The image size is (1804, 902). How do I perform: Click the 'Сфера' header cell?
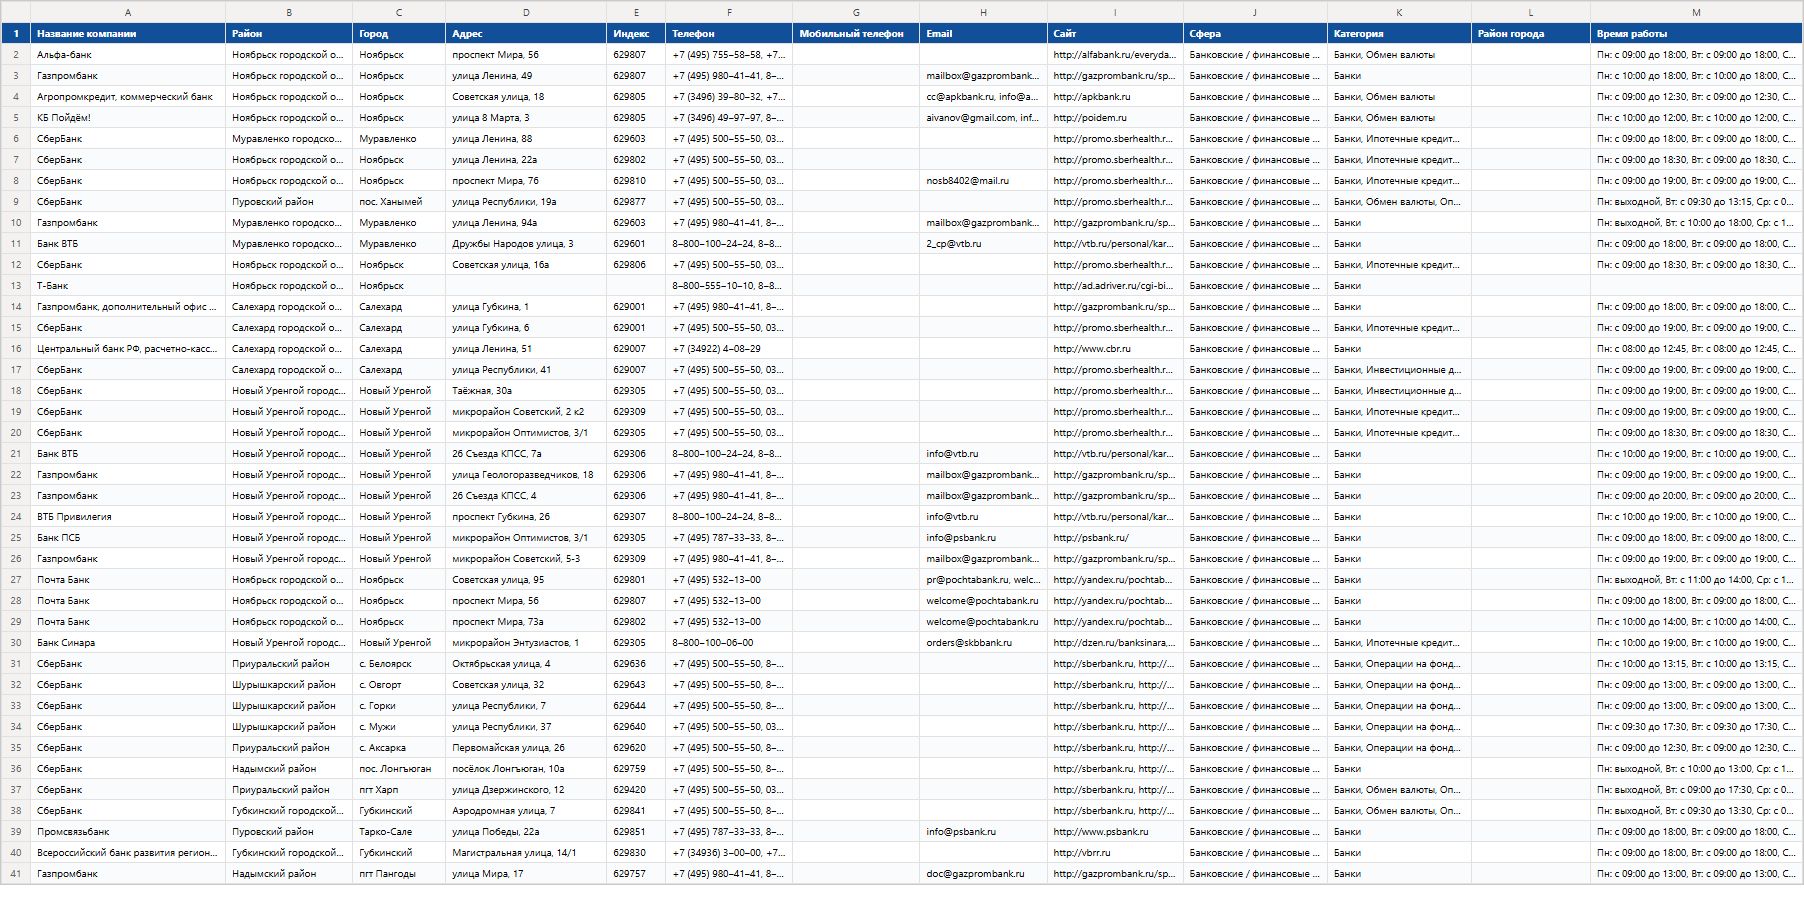[x=1255, y=33]
